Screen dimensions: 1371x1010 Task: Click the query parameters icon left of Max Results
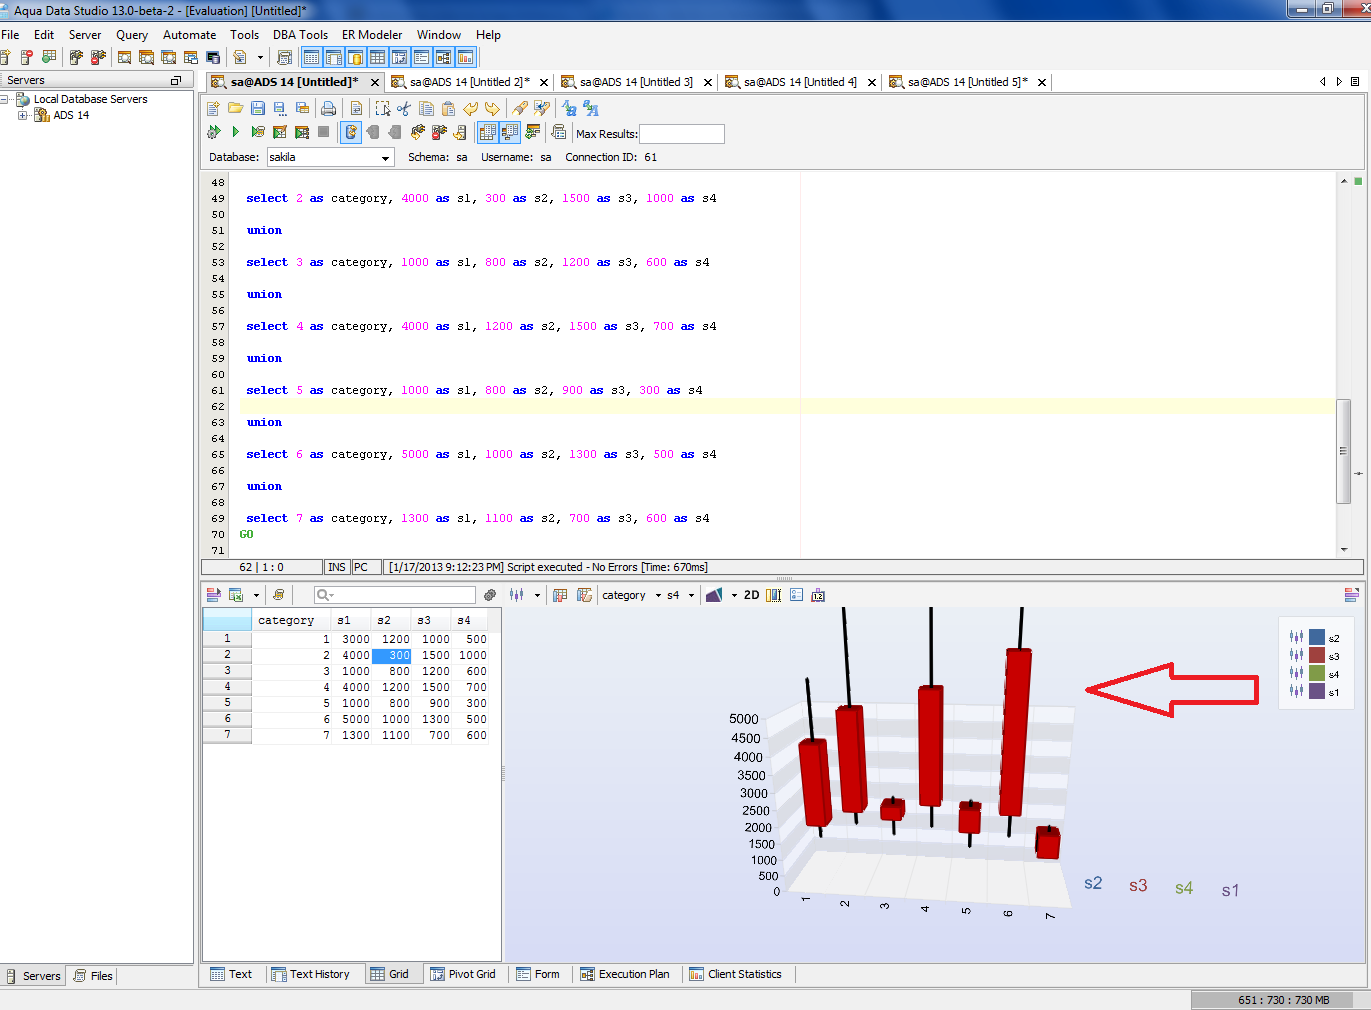point(559,132)
